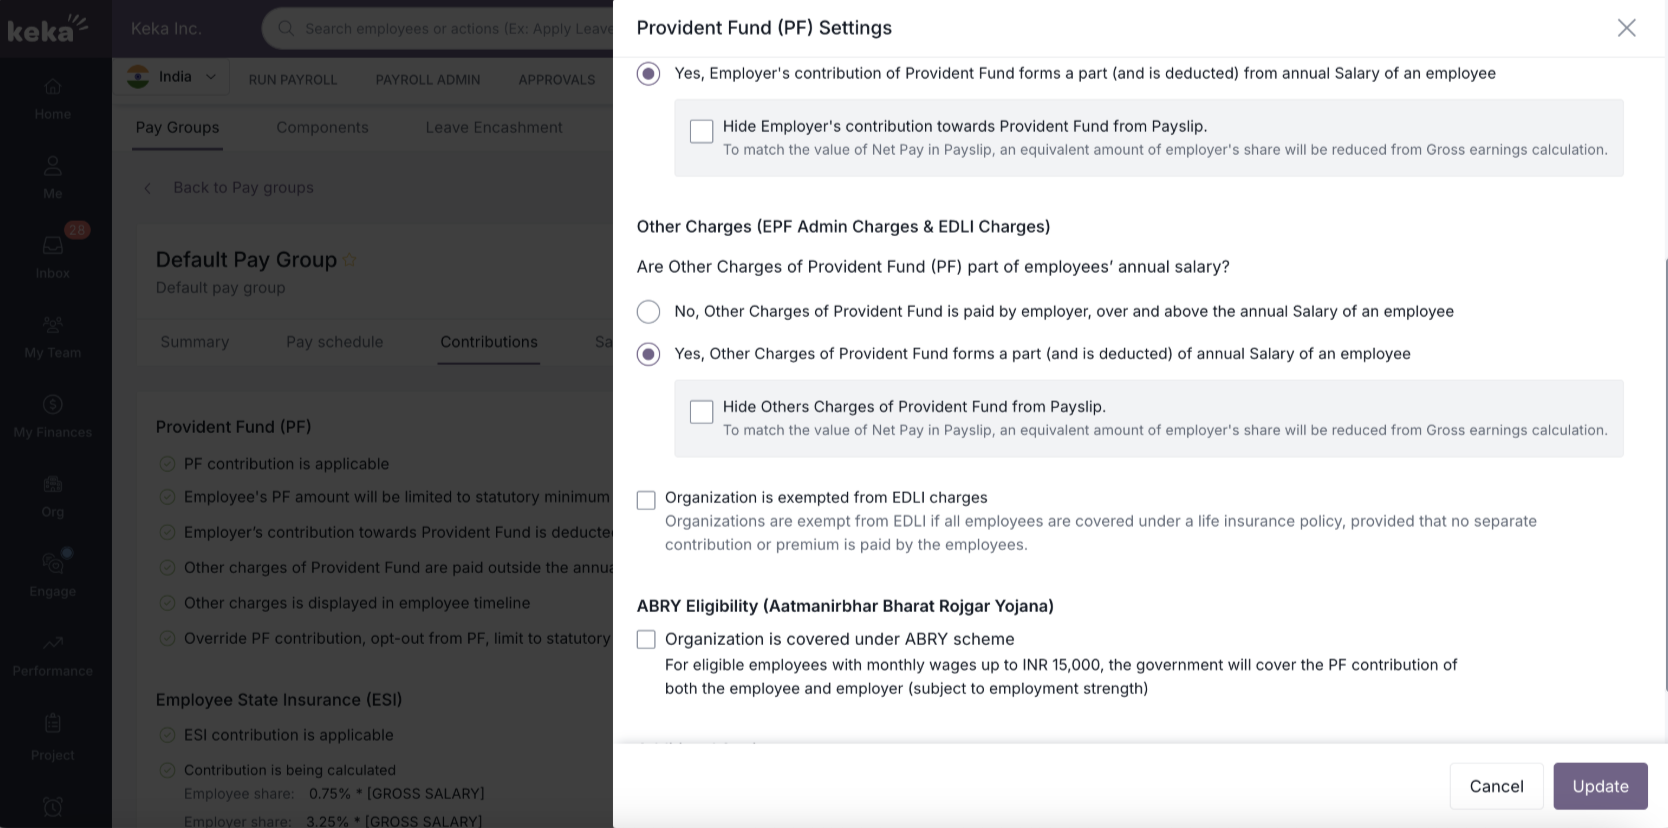The image size is (1668, 828).
Task: Switch to the Pay schedule tab
Action: click(334, 342)
